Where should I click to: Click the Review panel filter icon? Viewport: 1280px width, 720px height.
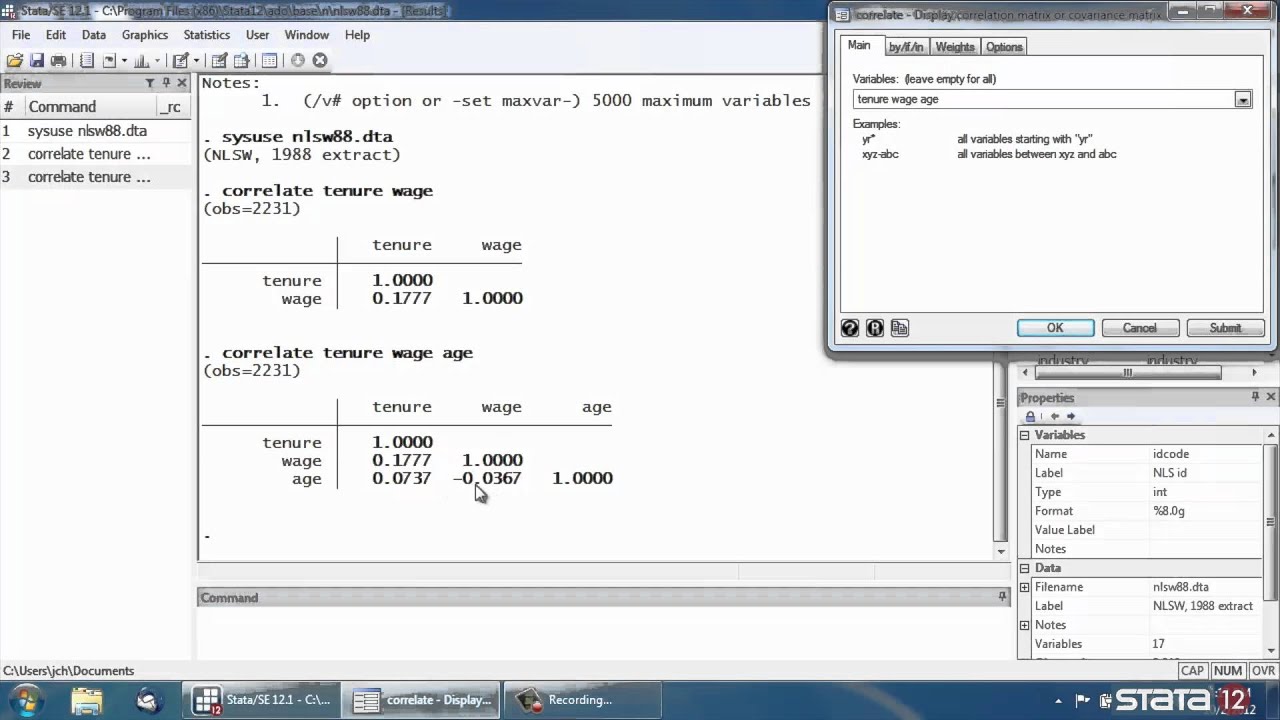[150, 83]
